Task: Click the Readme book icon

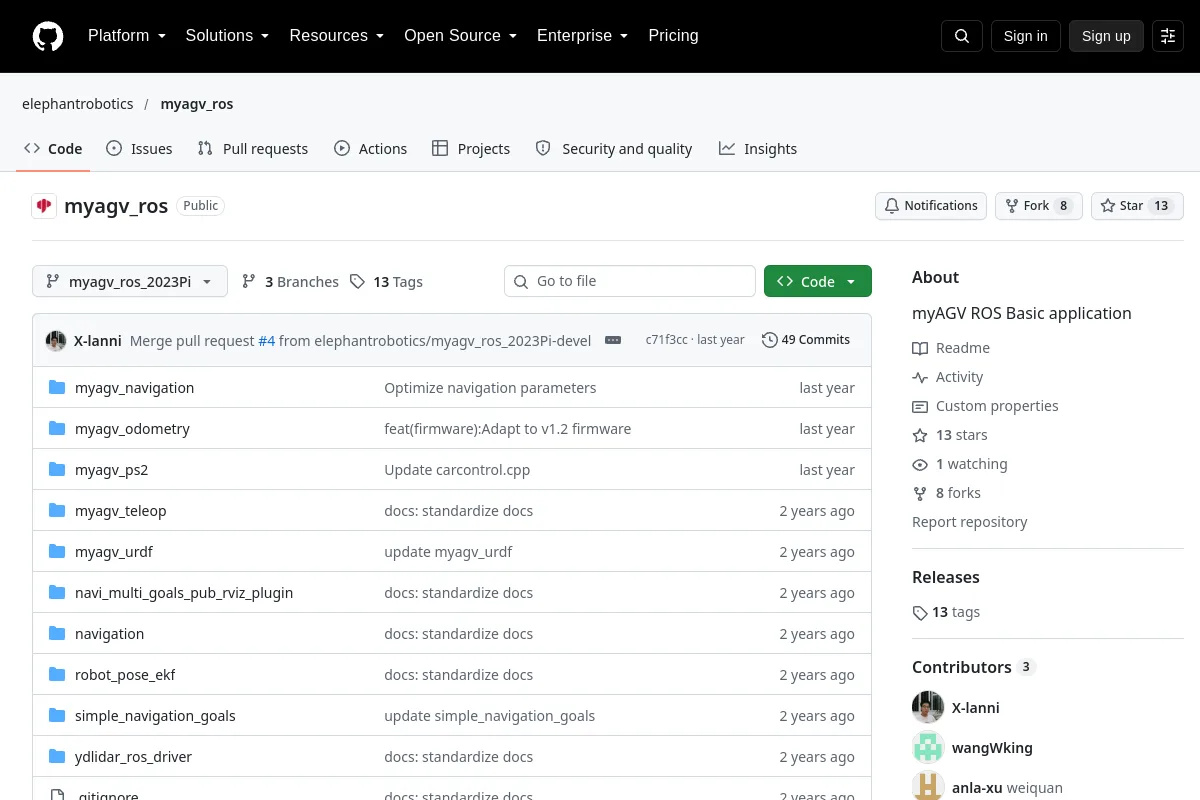Action: (x=920, y=348)
